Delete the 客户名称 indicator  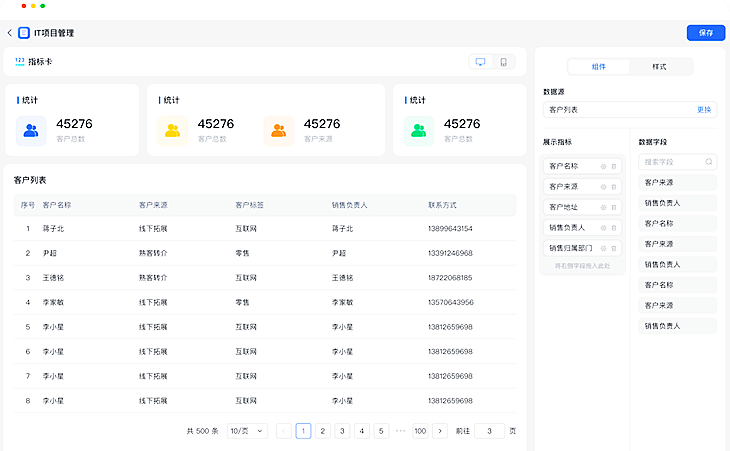coord(614,166)
